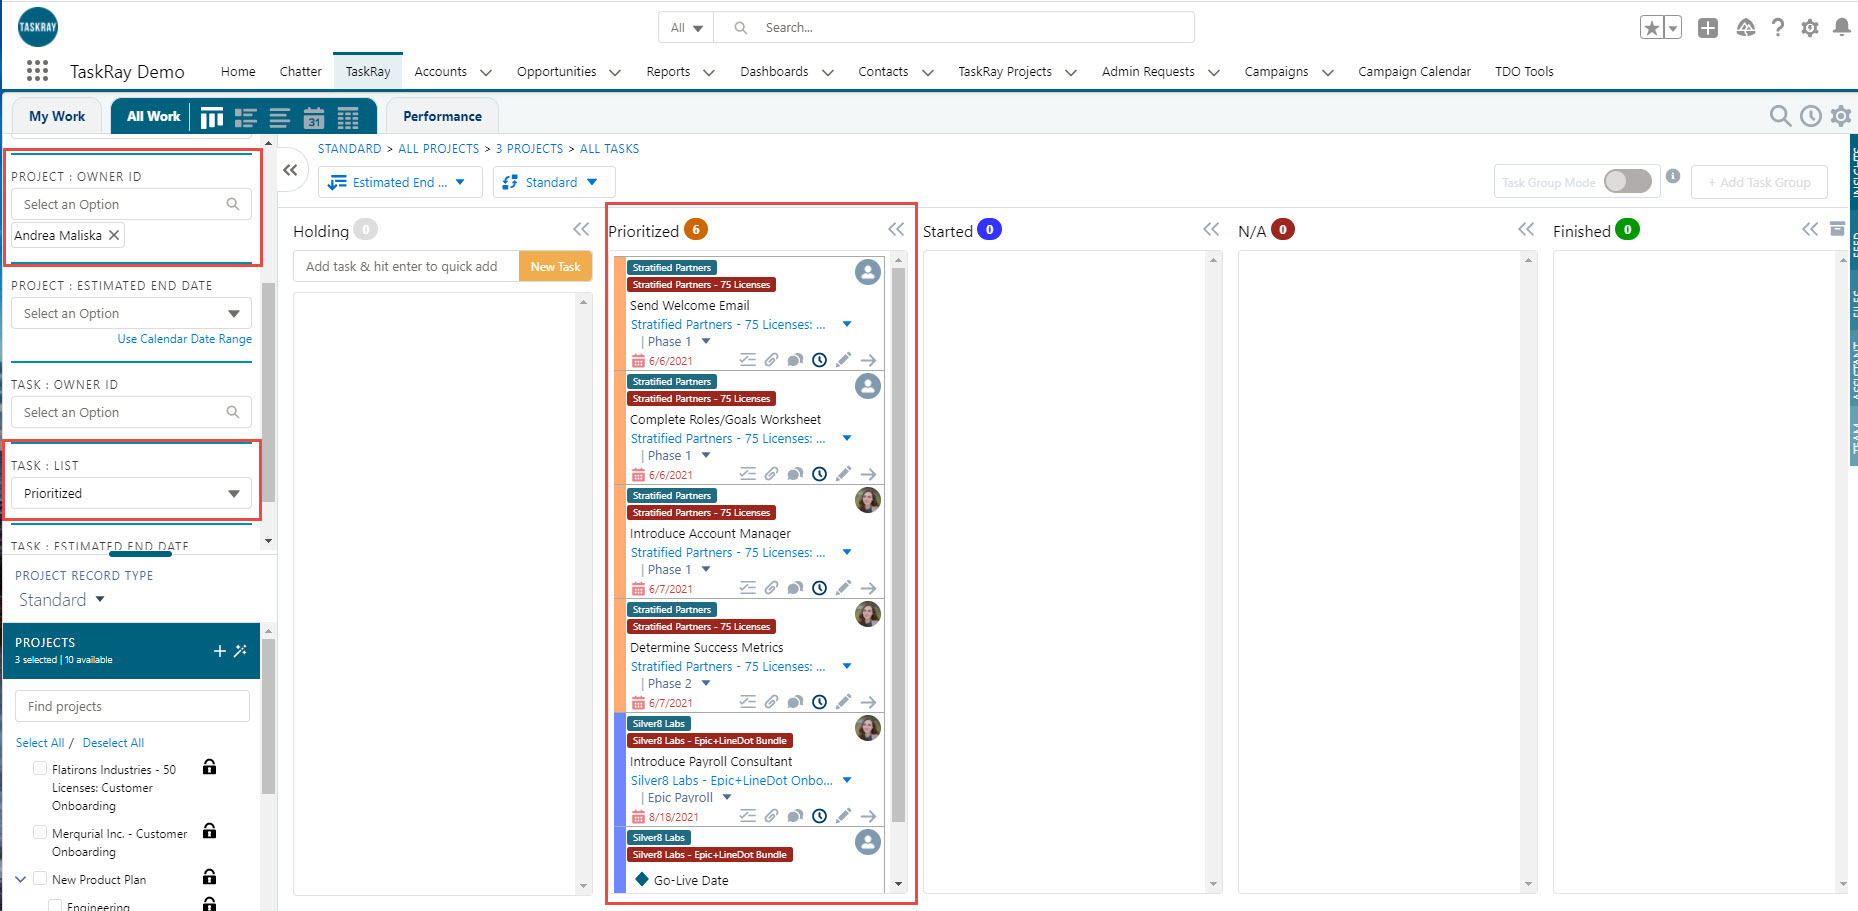Open Help question mark icon
1858x911 pixels.
(x=1777, y=28)
